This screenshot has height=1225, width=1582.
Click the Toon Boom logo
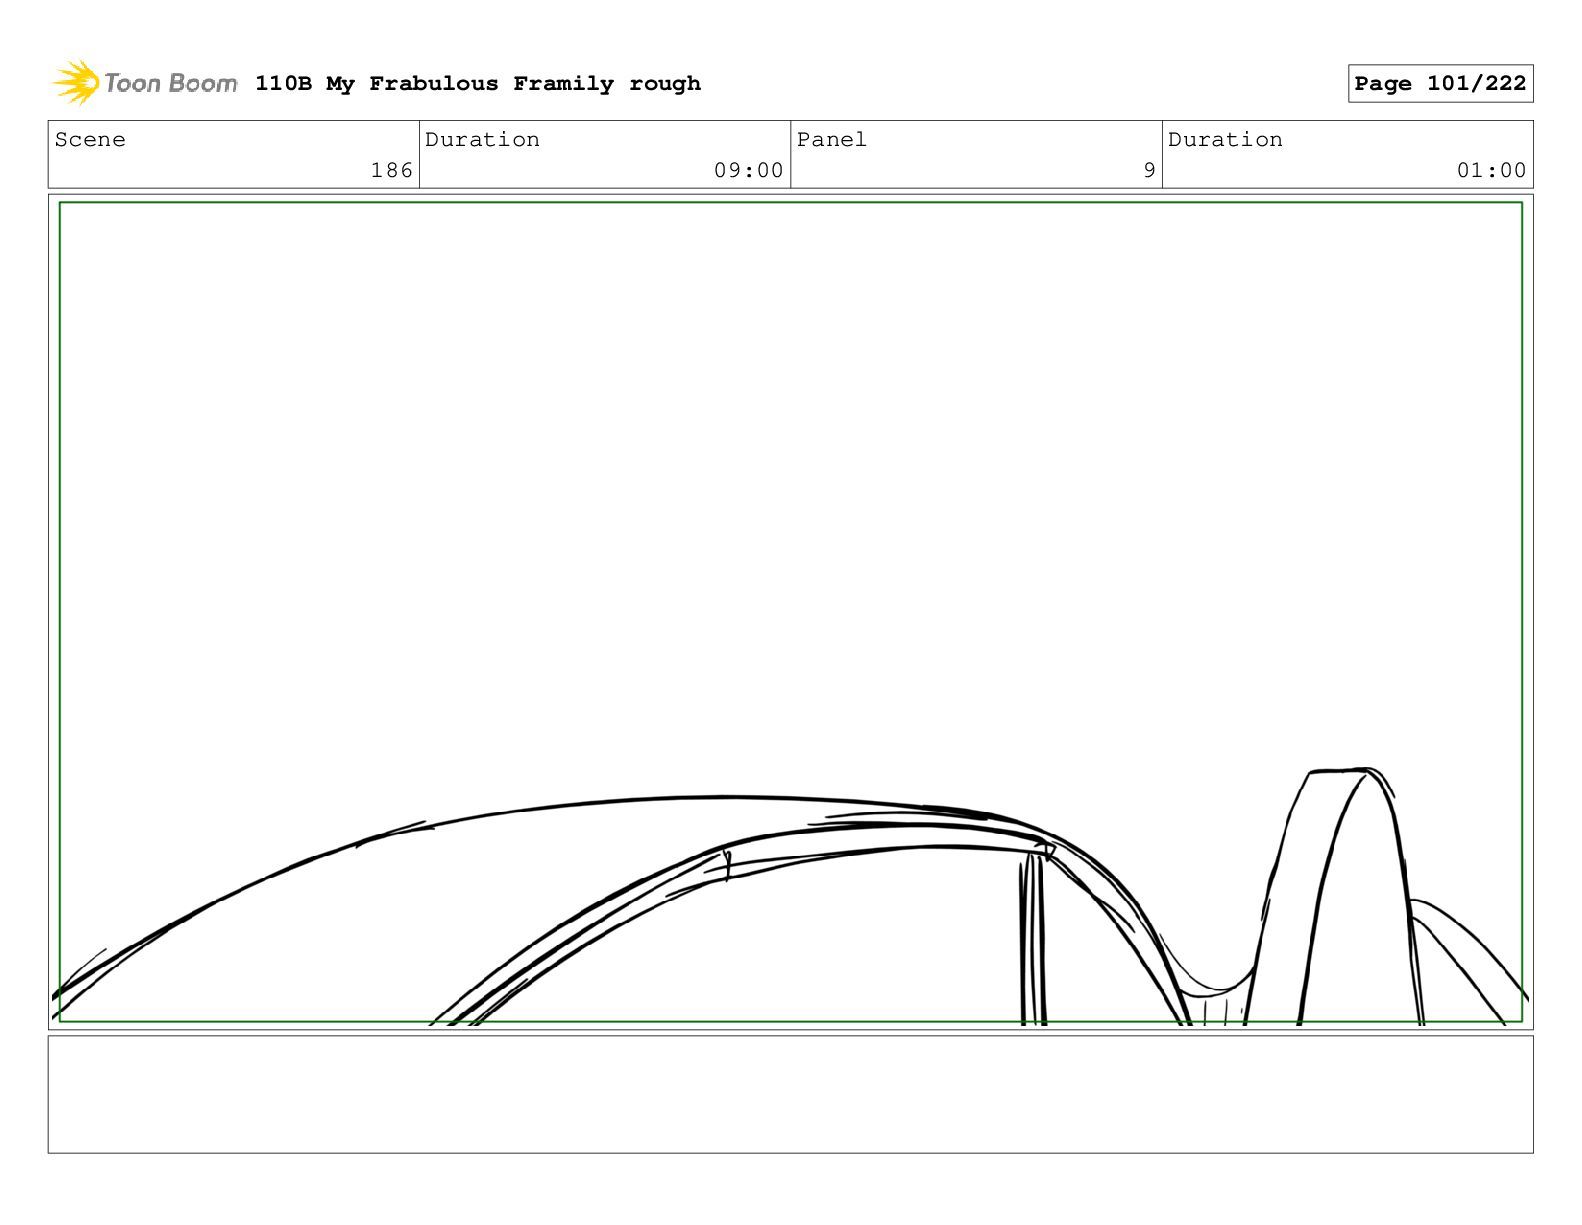click(x=145, y=83)
